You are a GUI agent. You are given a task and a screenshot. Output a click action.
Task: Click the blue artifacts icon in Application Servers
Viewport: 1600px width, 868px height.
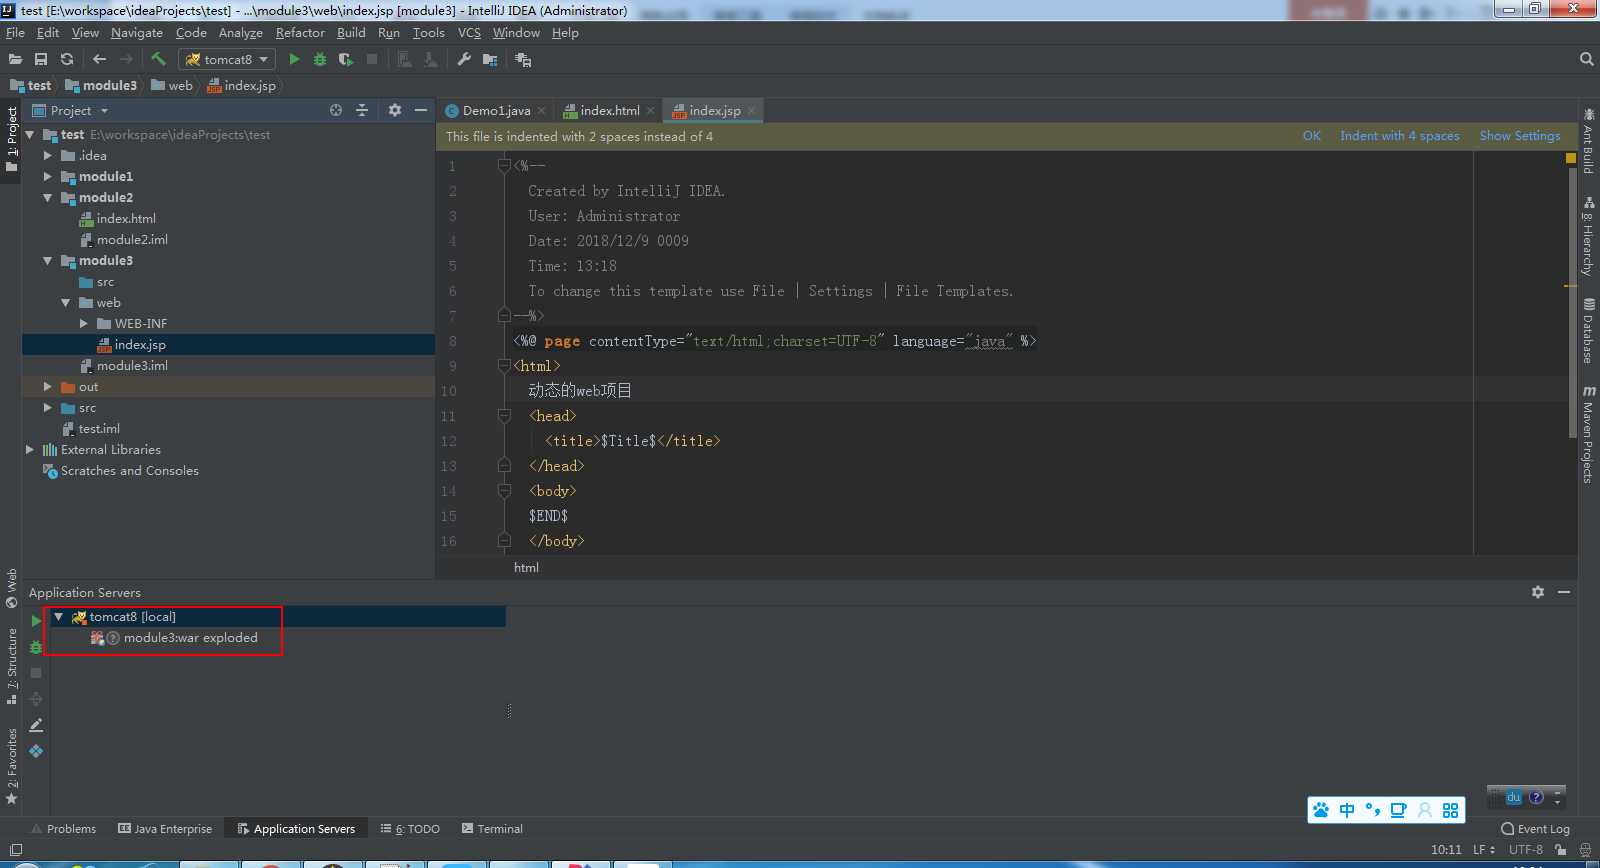point(36,751)
